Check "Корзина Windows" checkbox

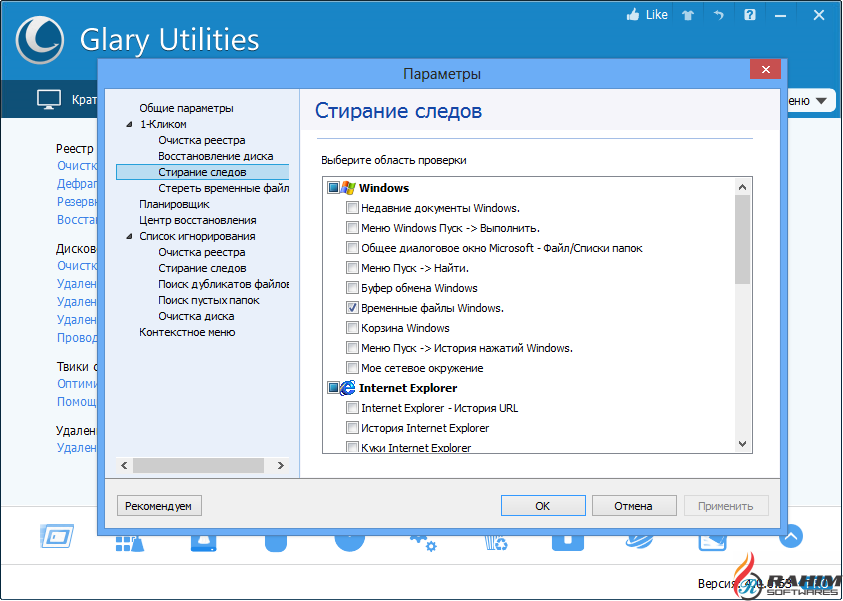click(352, 328)
